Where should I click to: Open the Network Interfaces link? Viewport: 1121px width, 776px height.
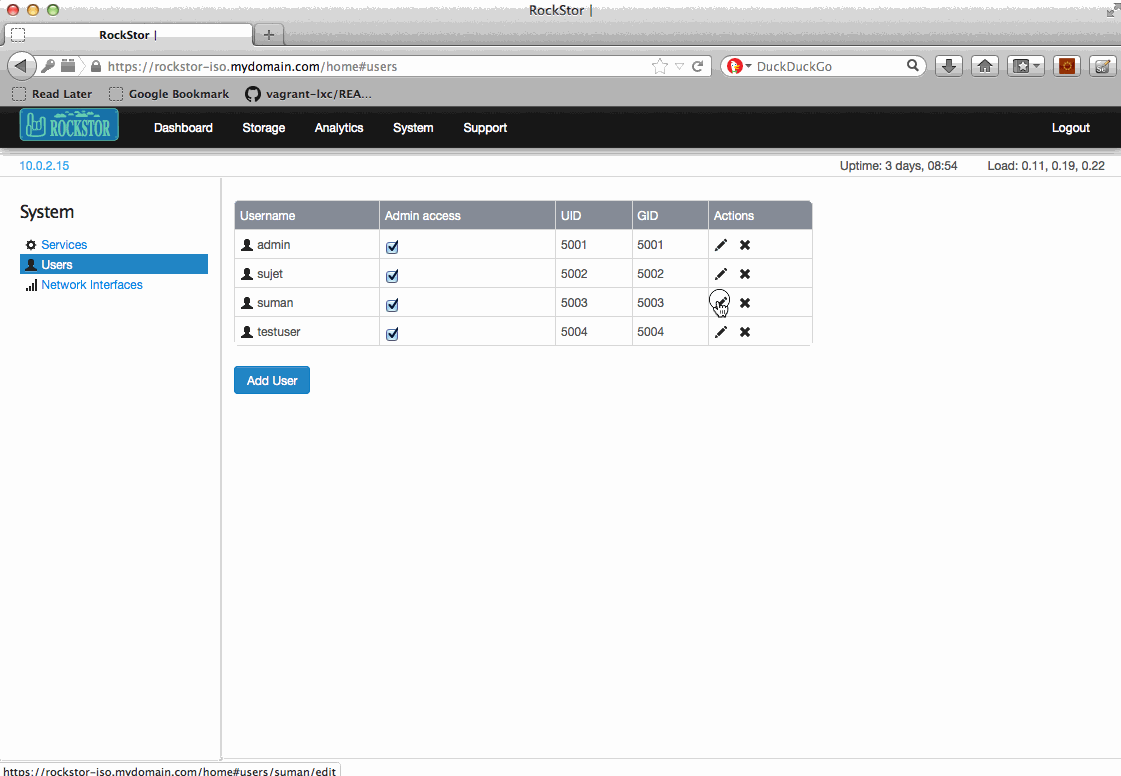point(92,285)
